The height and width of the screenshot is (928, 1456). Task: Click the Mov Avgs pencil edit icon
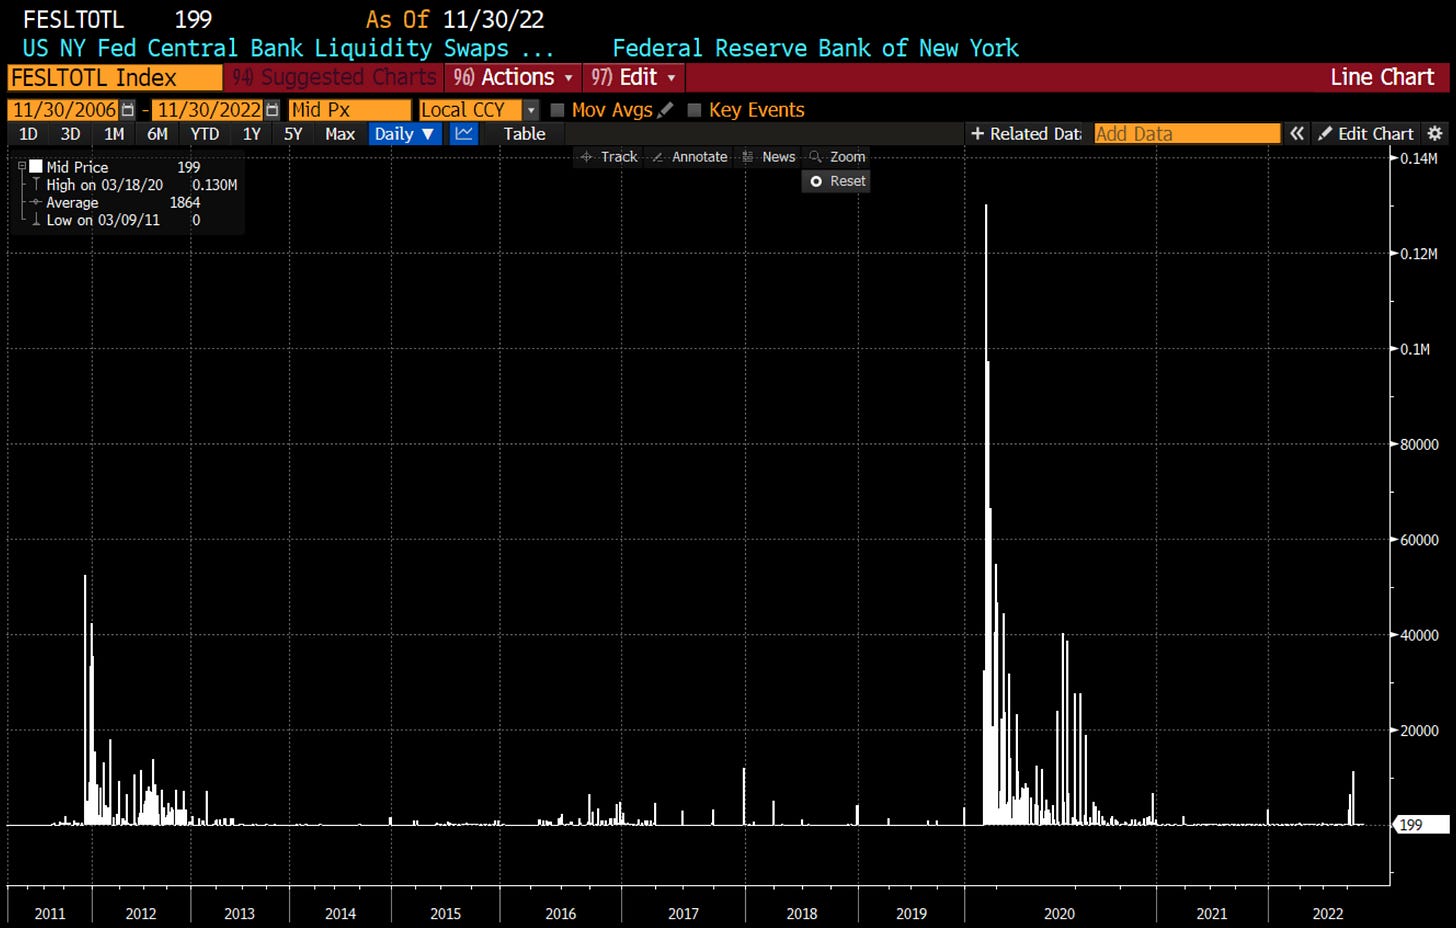pos(667,110)
